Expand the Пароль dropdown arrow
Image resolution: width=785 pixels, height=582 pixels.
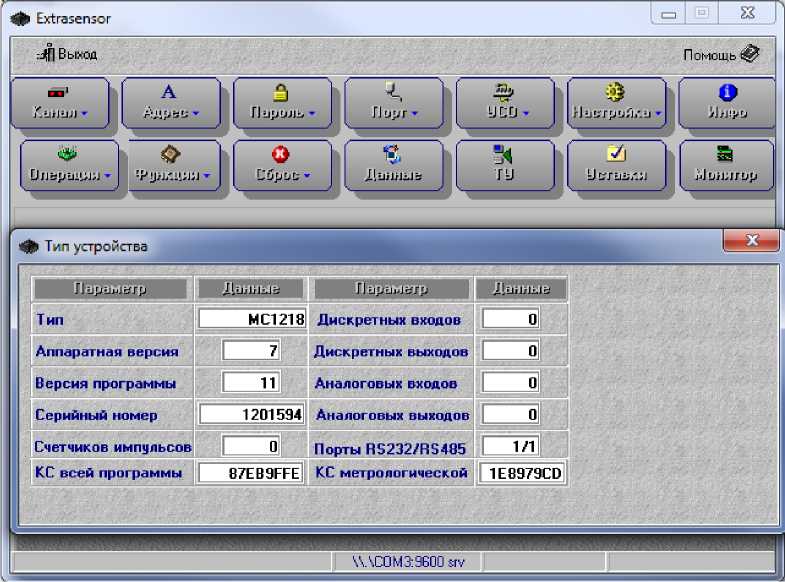311,114
